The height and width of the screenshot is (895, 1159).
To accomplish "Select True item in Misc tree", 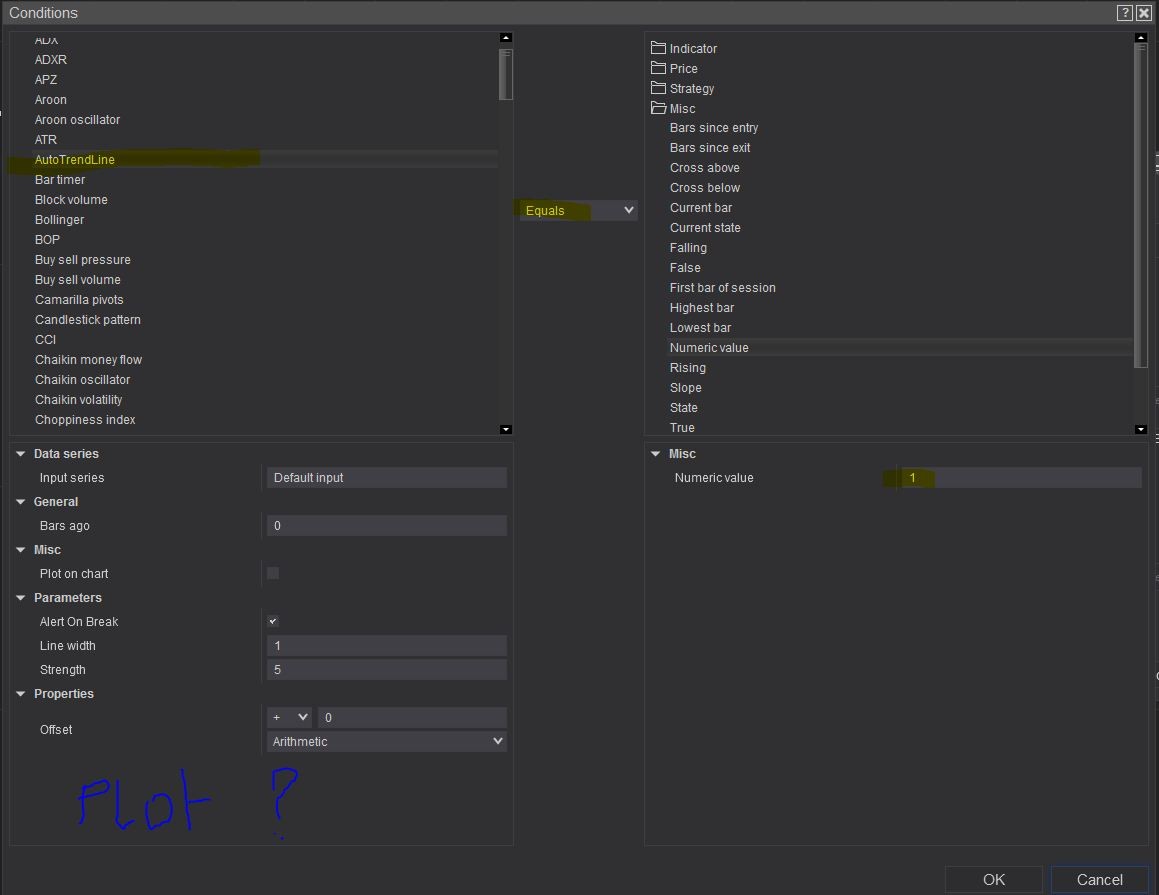I will click(682, 427).
